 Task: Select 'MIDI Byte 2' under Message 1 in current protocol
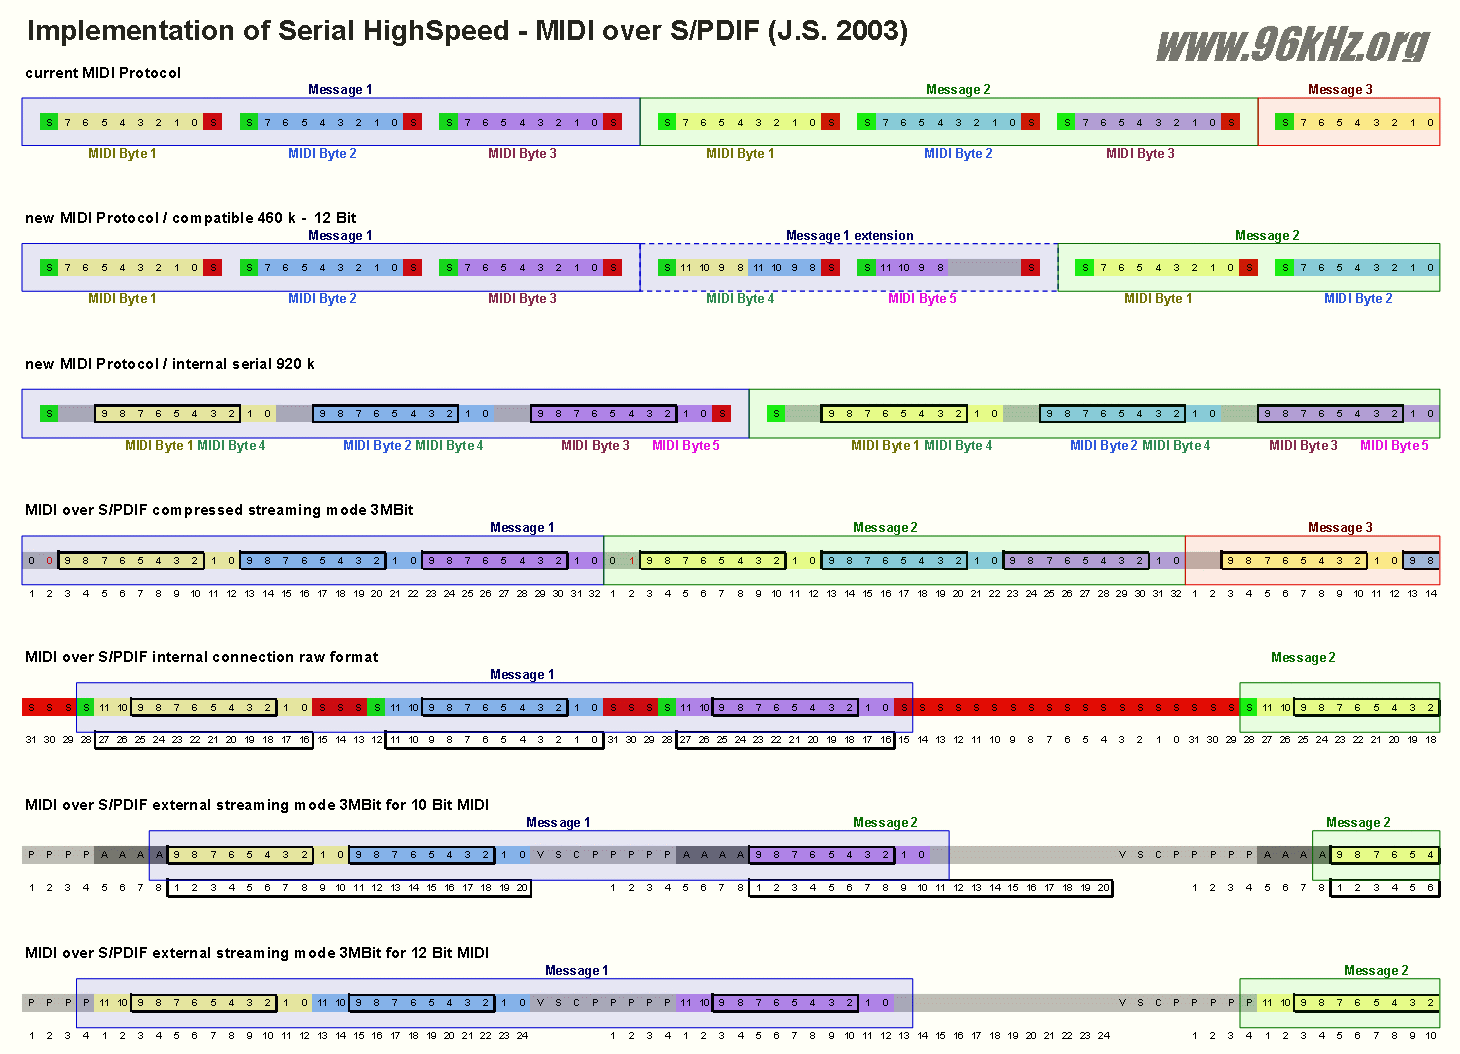coord(322,154)
